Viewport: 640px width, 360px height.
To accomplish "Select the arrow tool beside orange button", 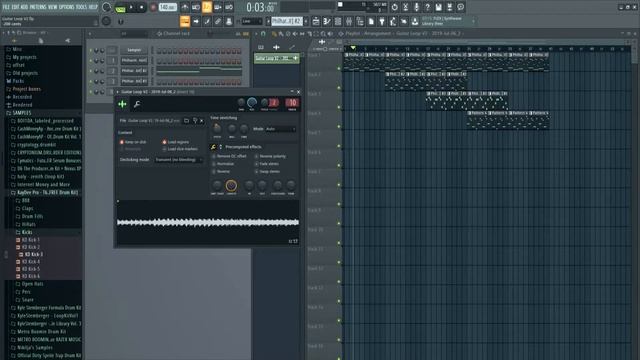I will point(196,21).
